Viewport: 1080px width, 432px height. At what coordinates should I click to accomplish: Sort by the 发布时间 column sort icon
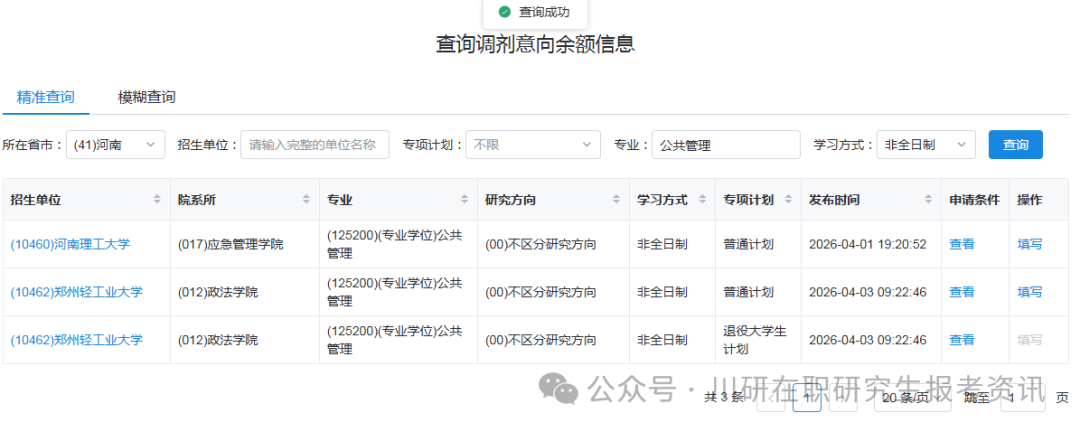pos(928,200)
